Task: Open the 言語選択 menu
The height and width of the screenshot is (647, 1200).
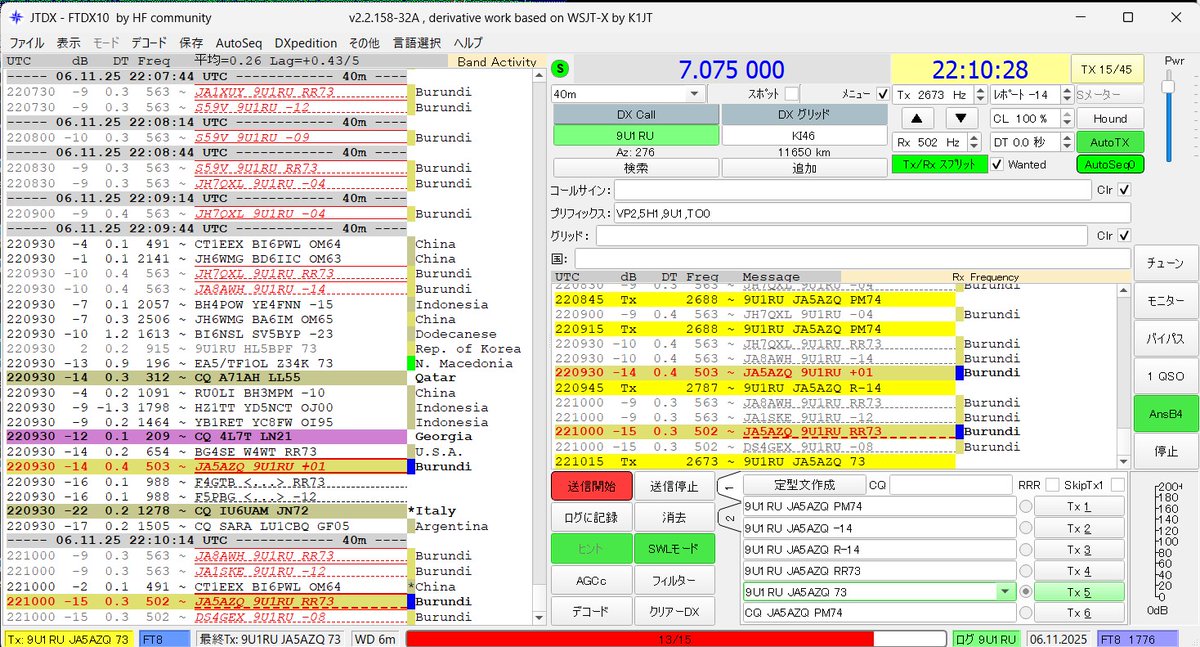Action: coord(417,43)
